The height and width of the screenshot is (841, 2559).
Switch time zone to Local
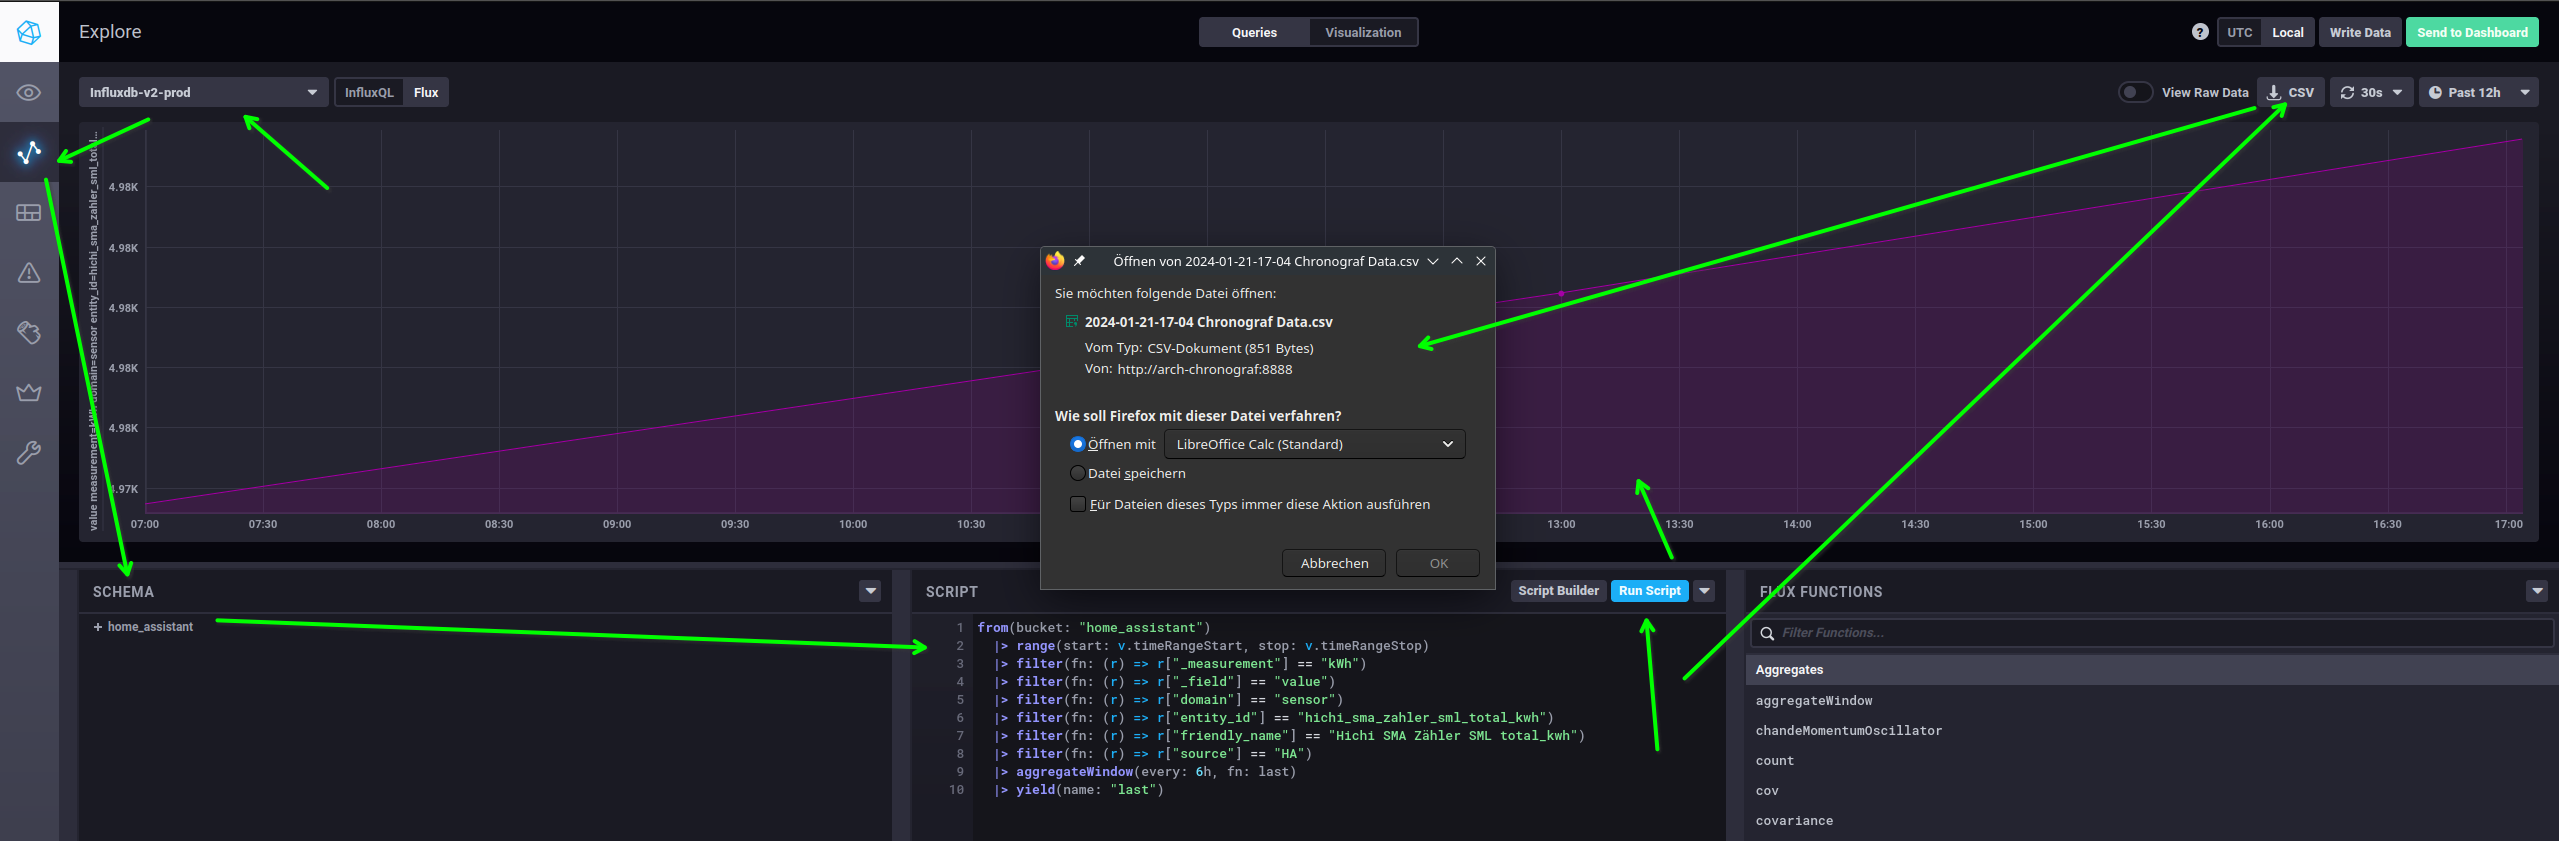2287,32
